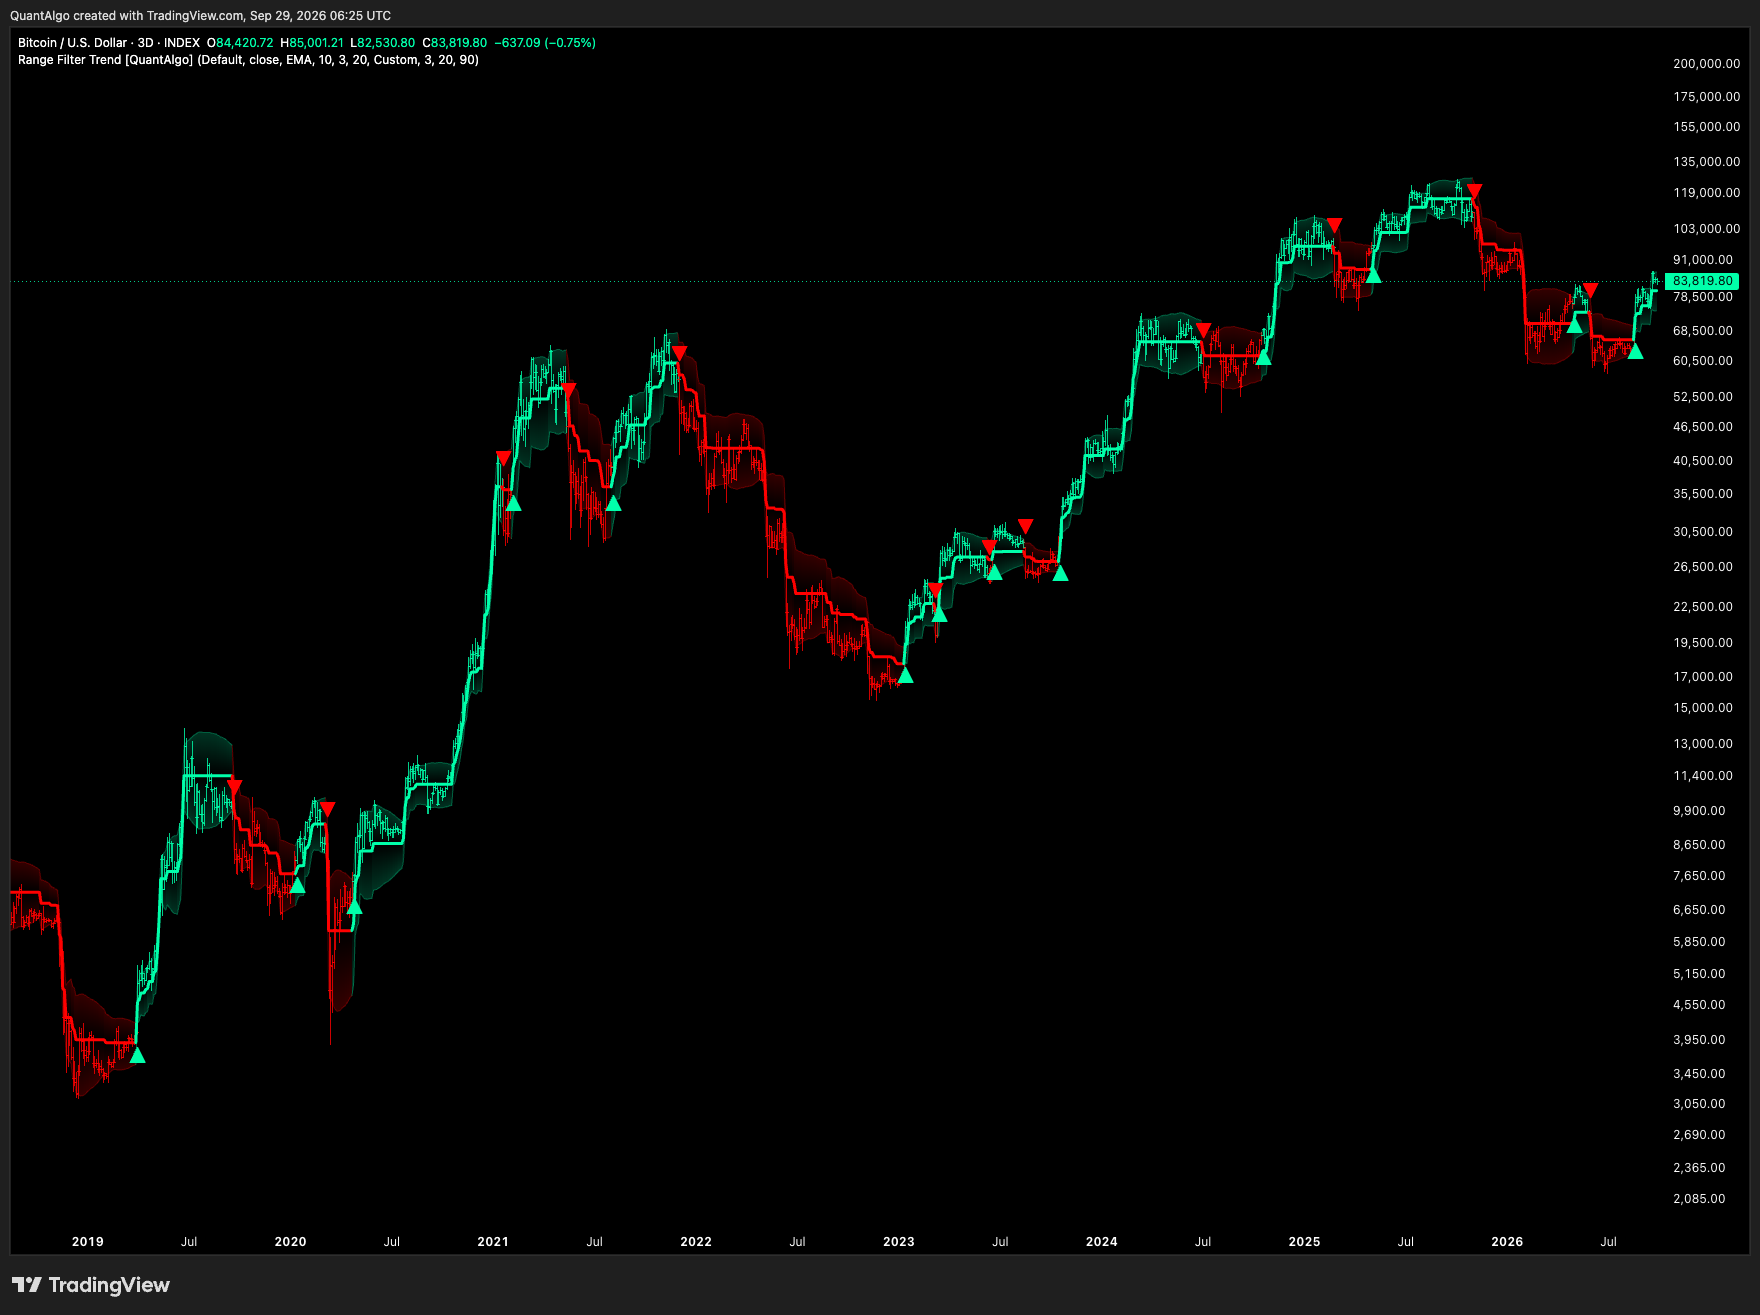Select the 2020 label on the time axis
This screenshot has height=1315, width=1760.
tap(291, 1242)
